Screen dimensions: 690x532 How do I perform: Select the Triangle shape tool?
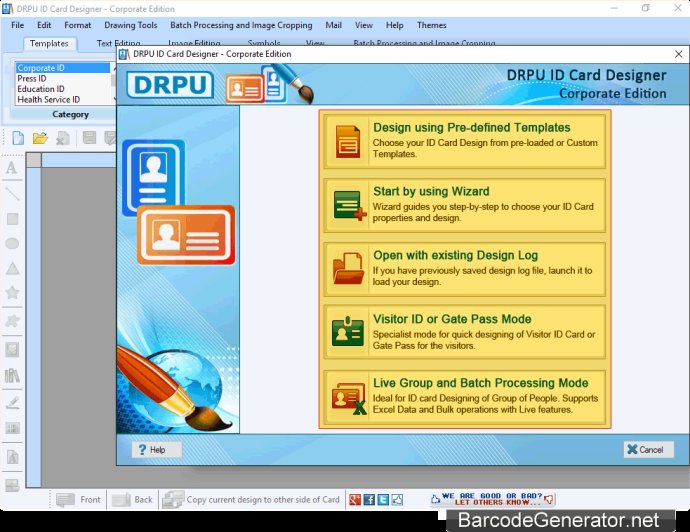(12, 268)
